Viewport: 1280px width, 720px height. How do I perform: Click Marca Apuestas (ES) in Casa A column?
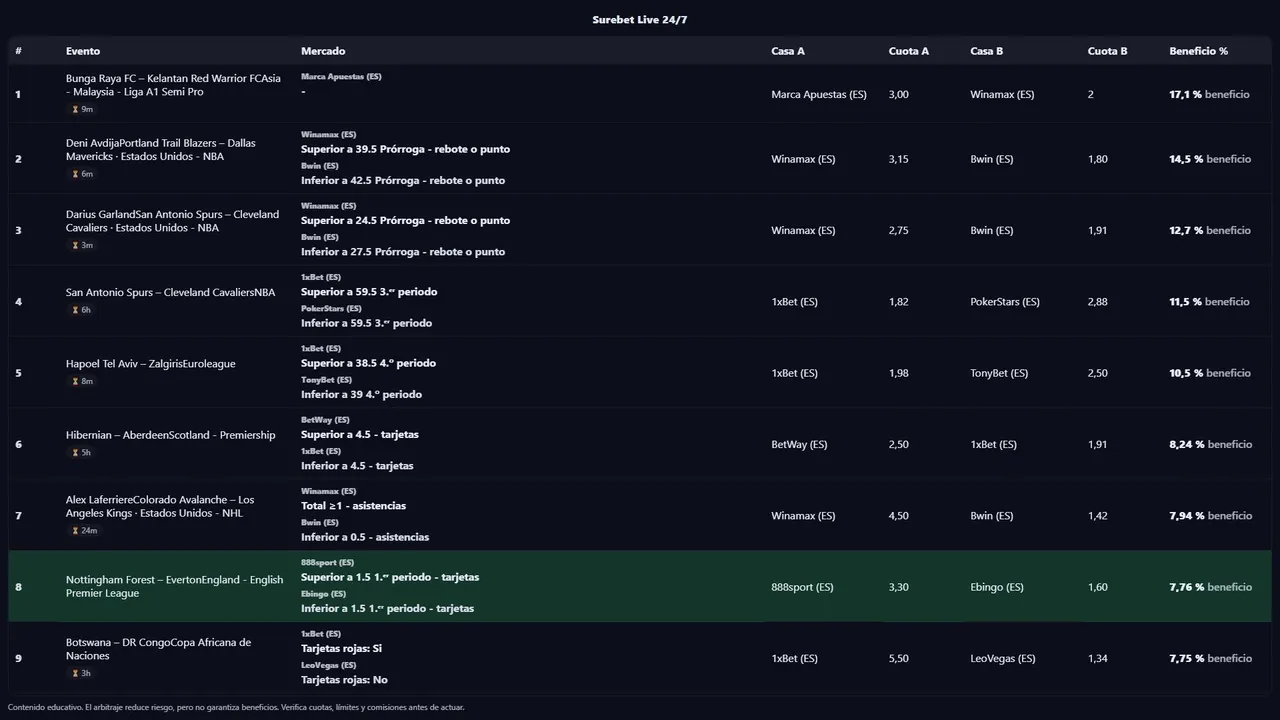pyautogui.click(x=818, y=94)
